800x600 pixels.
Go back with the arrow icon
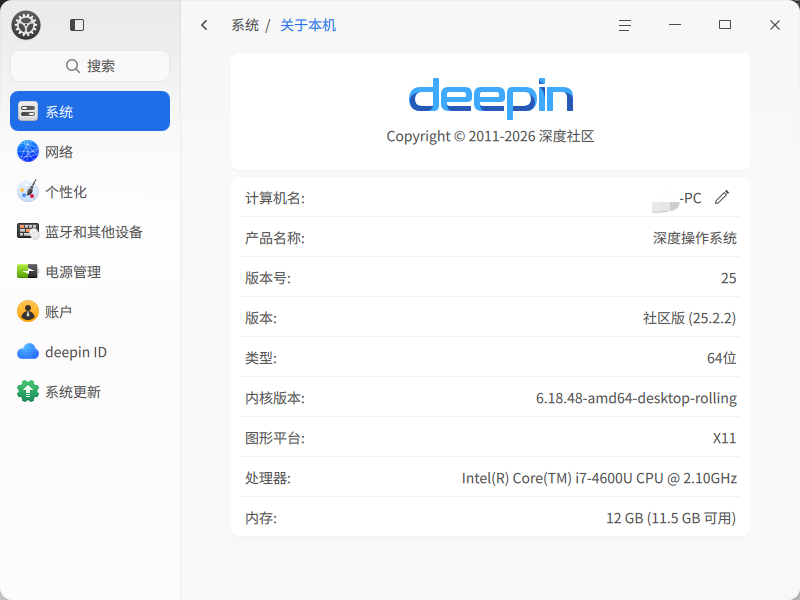(x=204, y=25)
